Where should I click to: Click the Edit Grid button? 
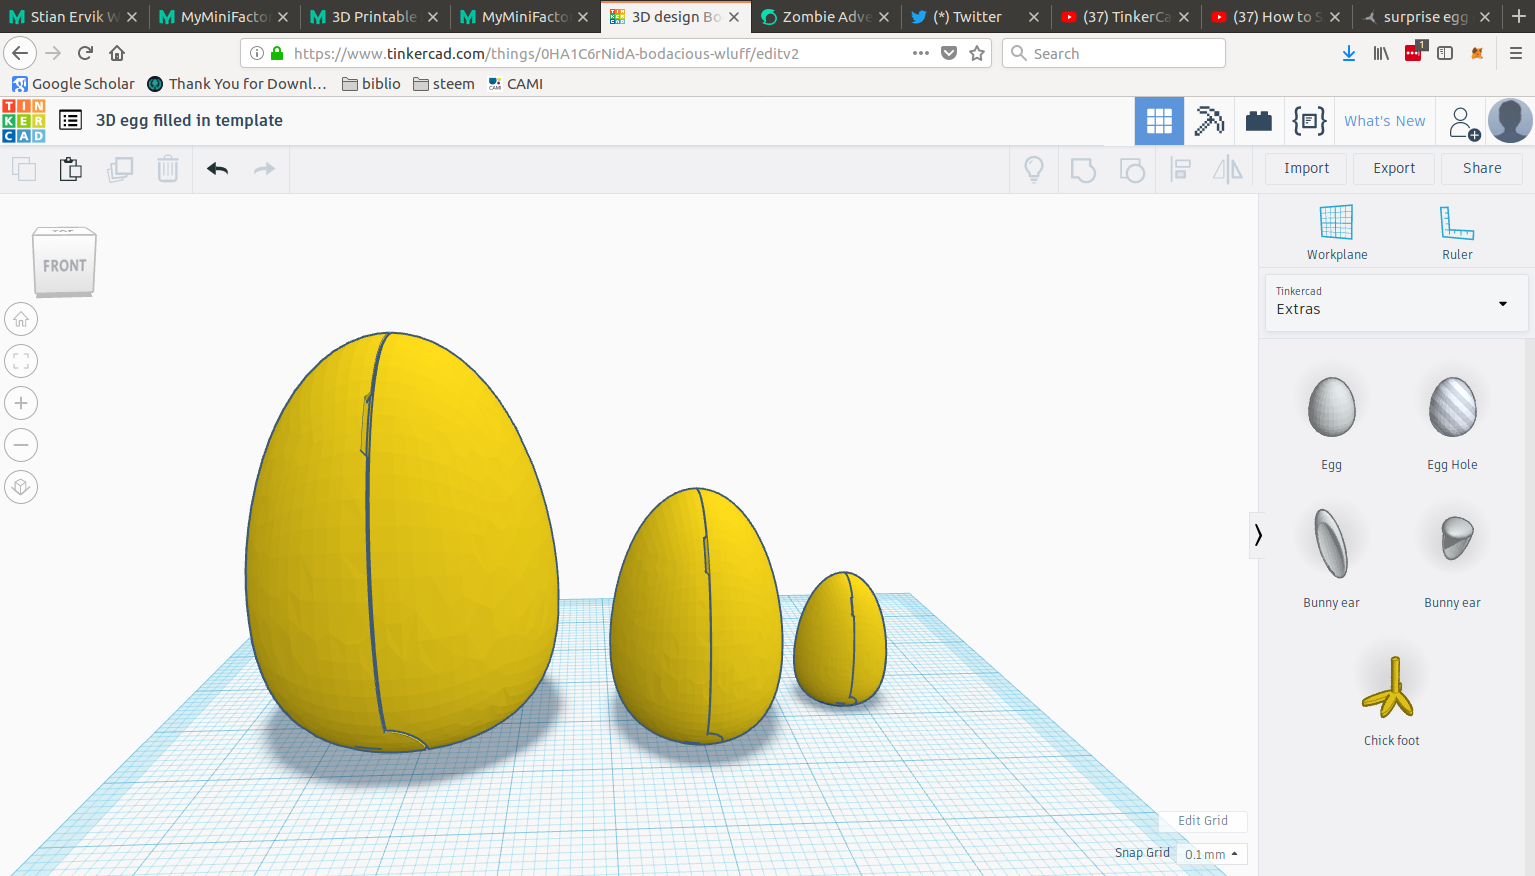tap(1202, 821)
